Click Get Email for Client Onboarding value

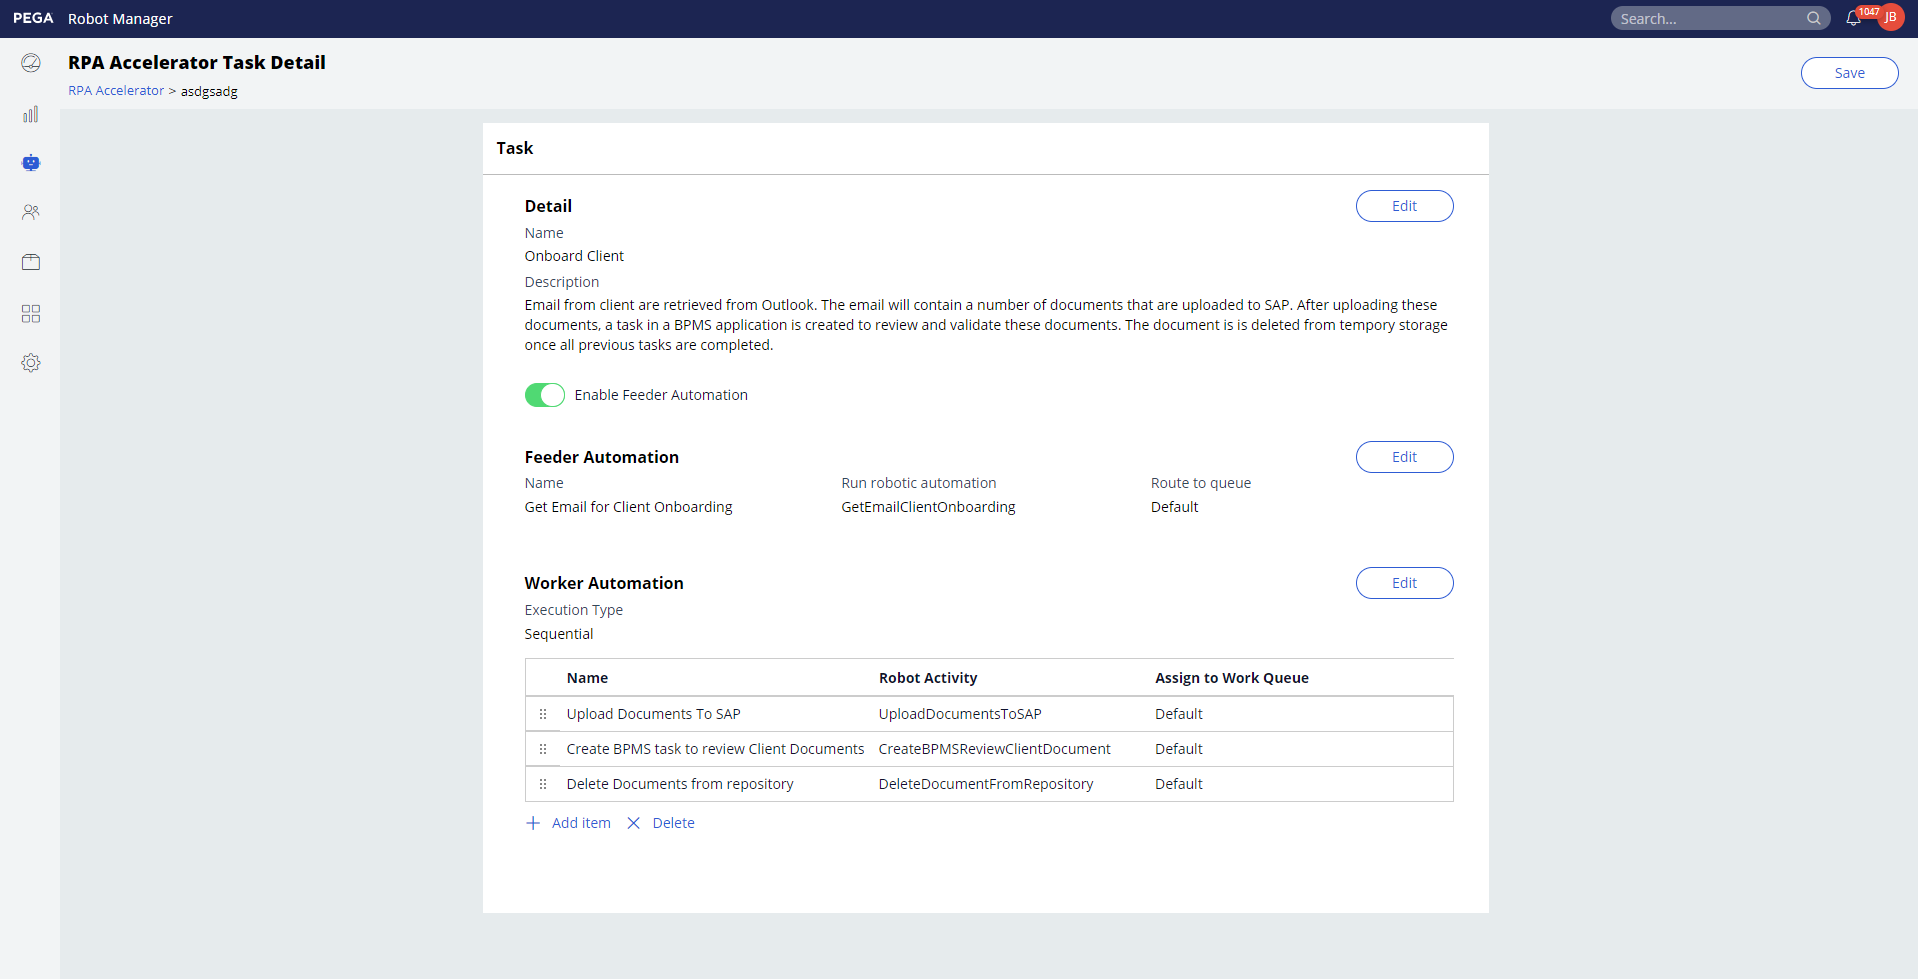pos(628,507)
